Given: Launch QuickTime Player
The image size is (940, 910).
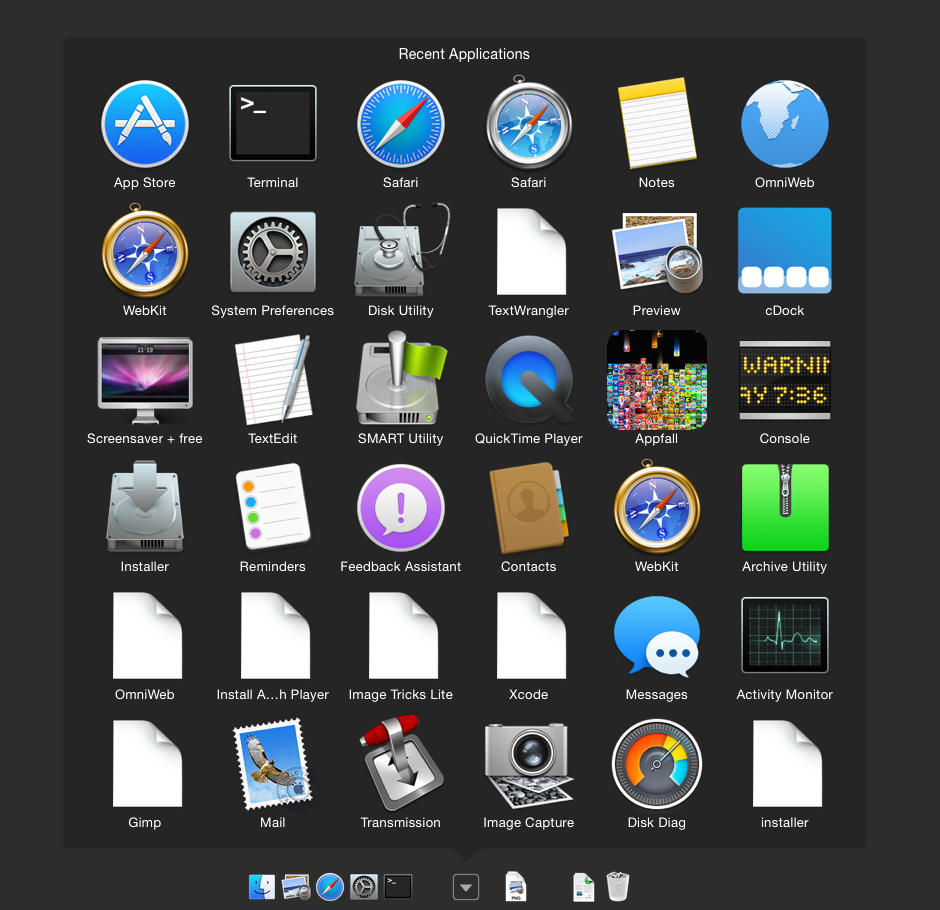Looking at the screenshot, I should coord(529,379).
